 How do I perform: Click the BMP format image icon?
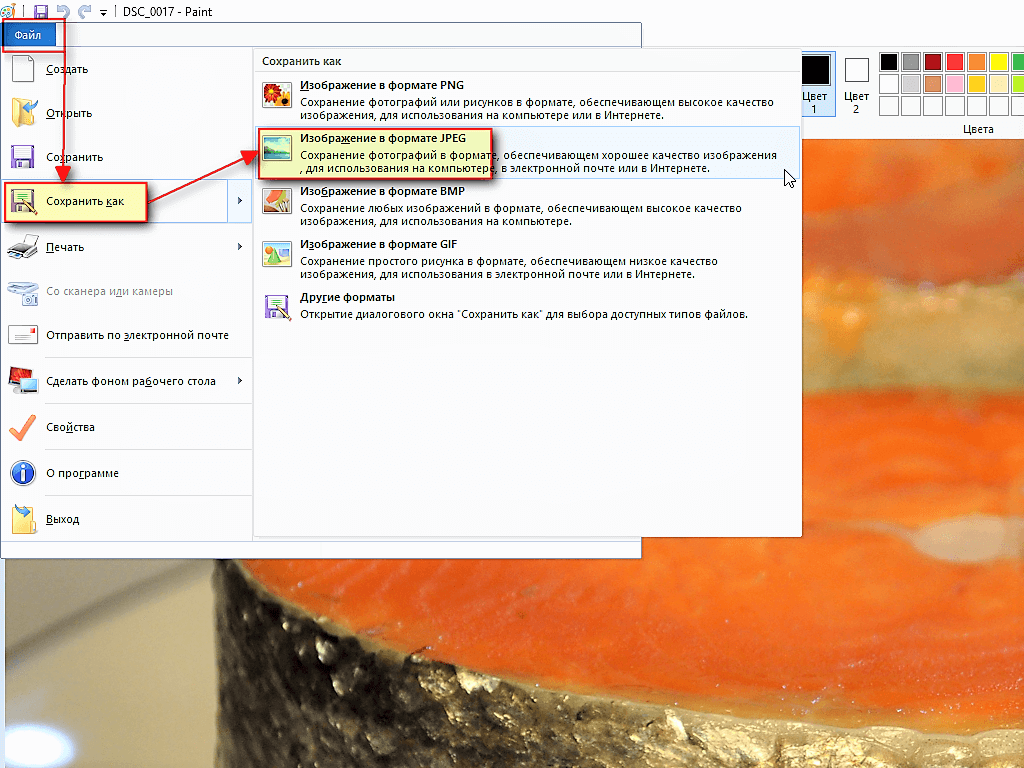click(x=276, y=201)
